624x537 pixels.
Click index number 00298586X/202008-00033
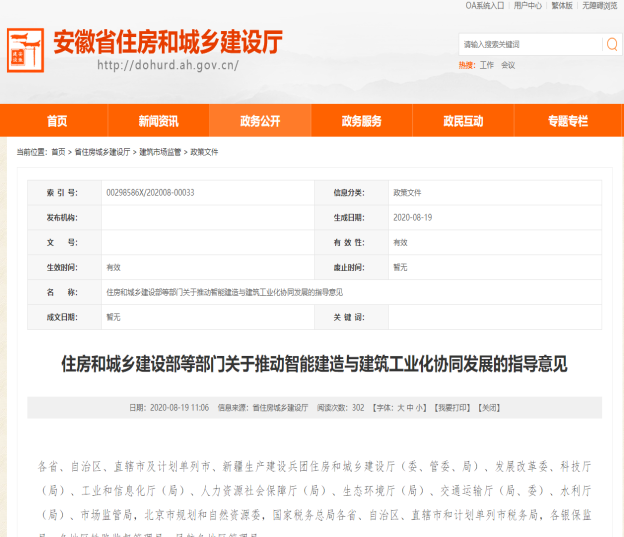coord(150,193)
